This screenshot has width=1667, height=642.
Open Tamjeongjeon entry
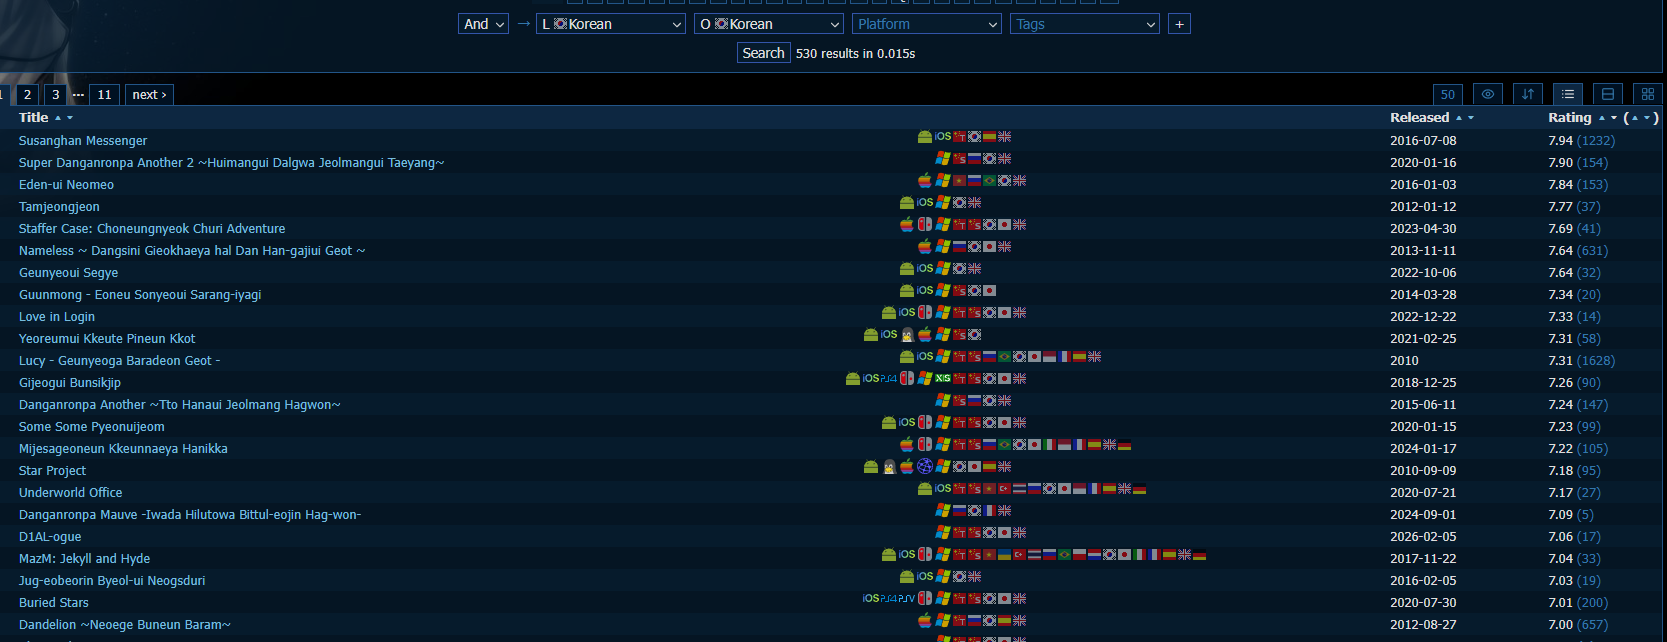click(x=59, y=207)
